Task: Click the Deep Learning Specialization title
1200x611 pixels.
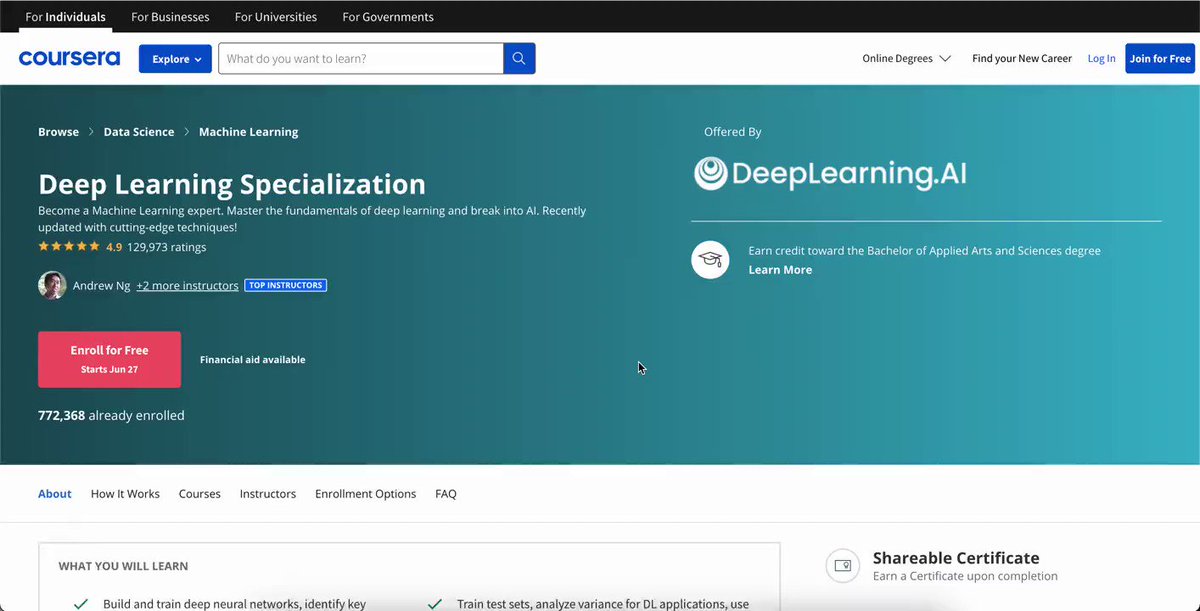Action: 232,184
